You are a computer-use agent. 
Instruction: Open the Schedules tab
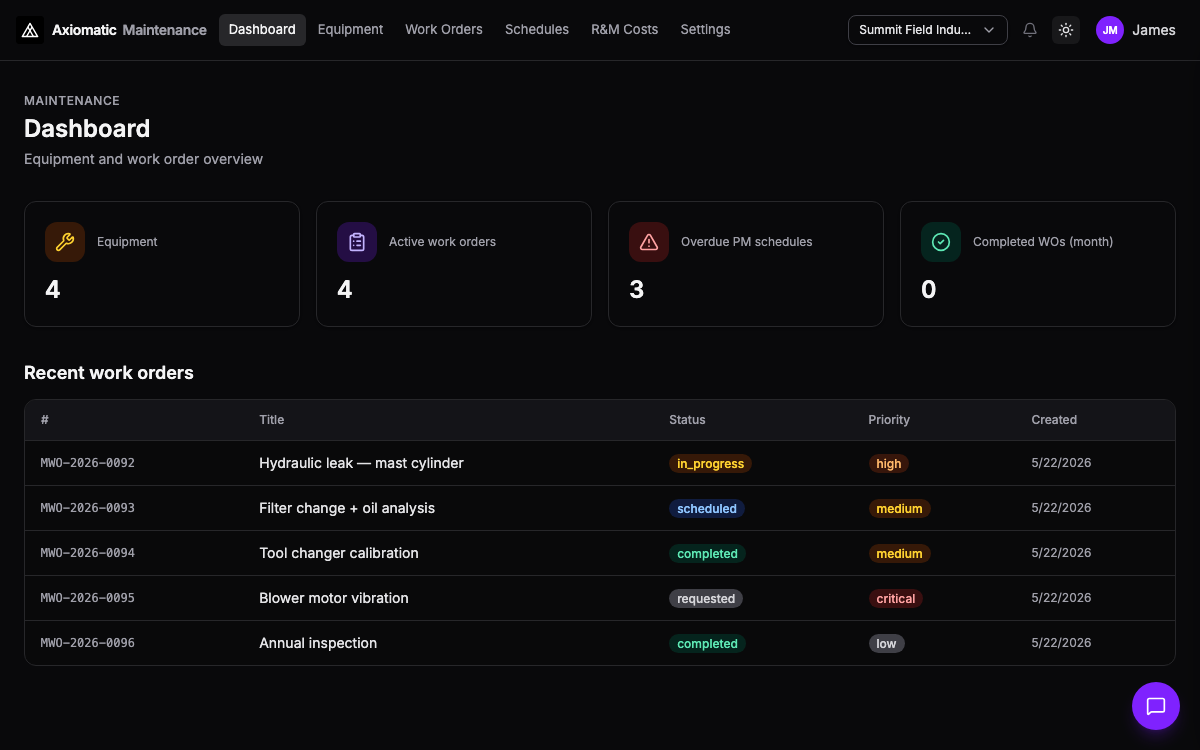pyautogui.click(x=537, y=30)
